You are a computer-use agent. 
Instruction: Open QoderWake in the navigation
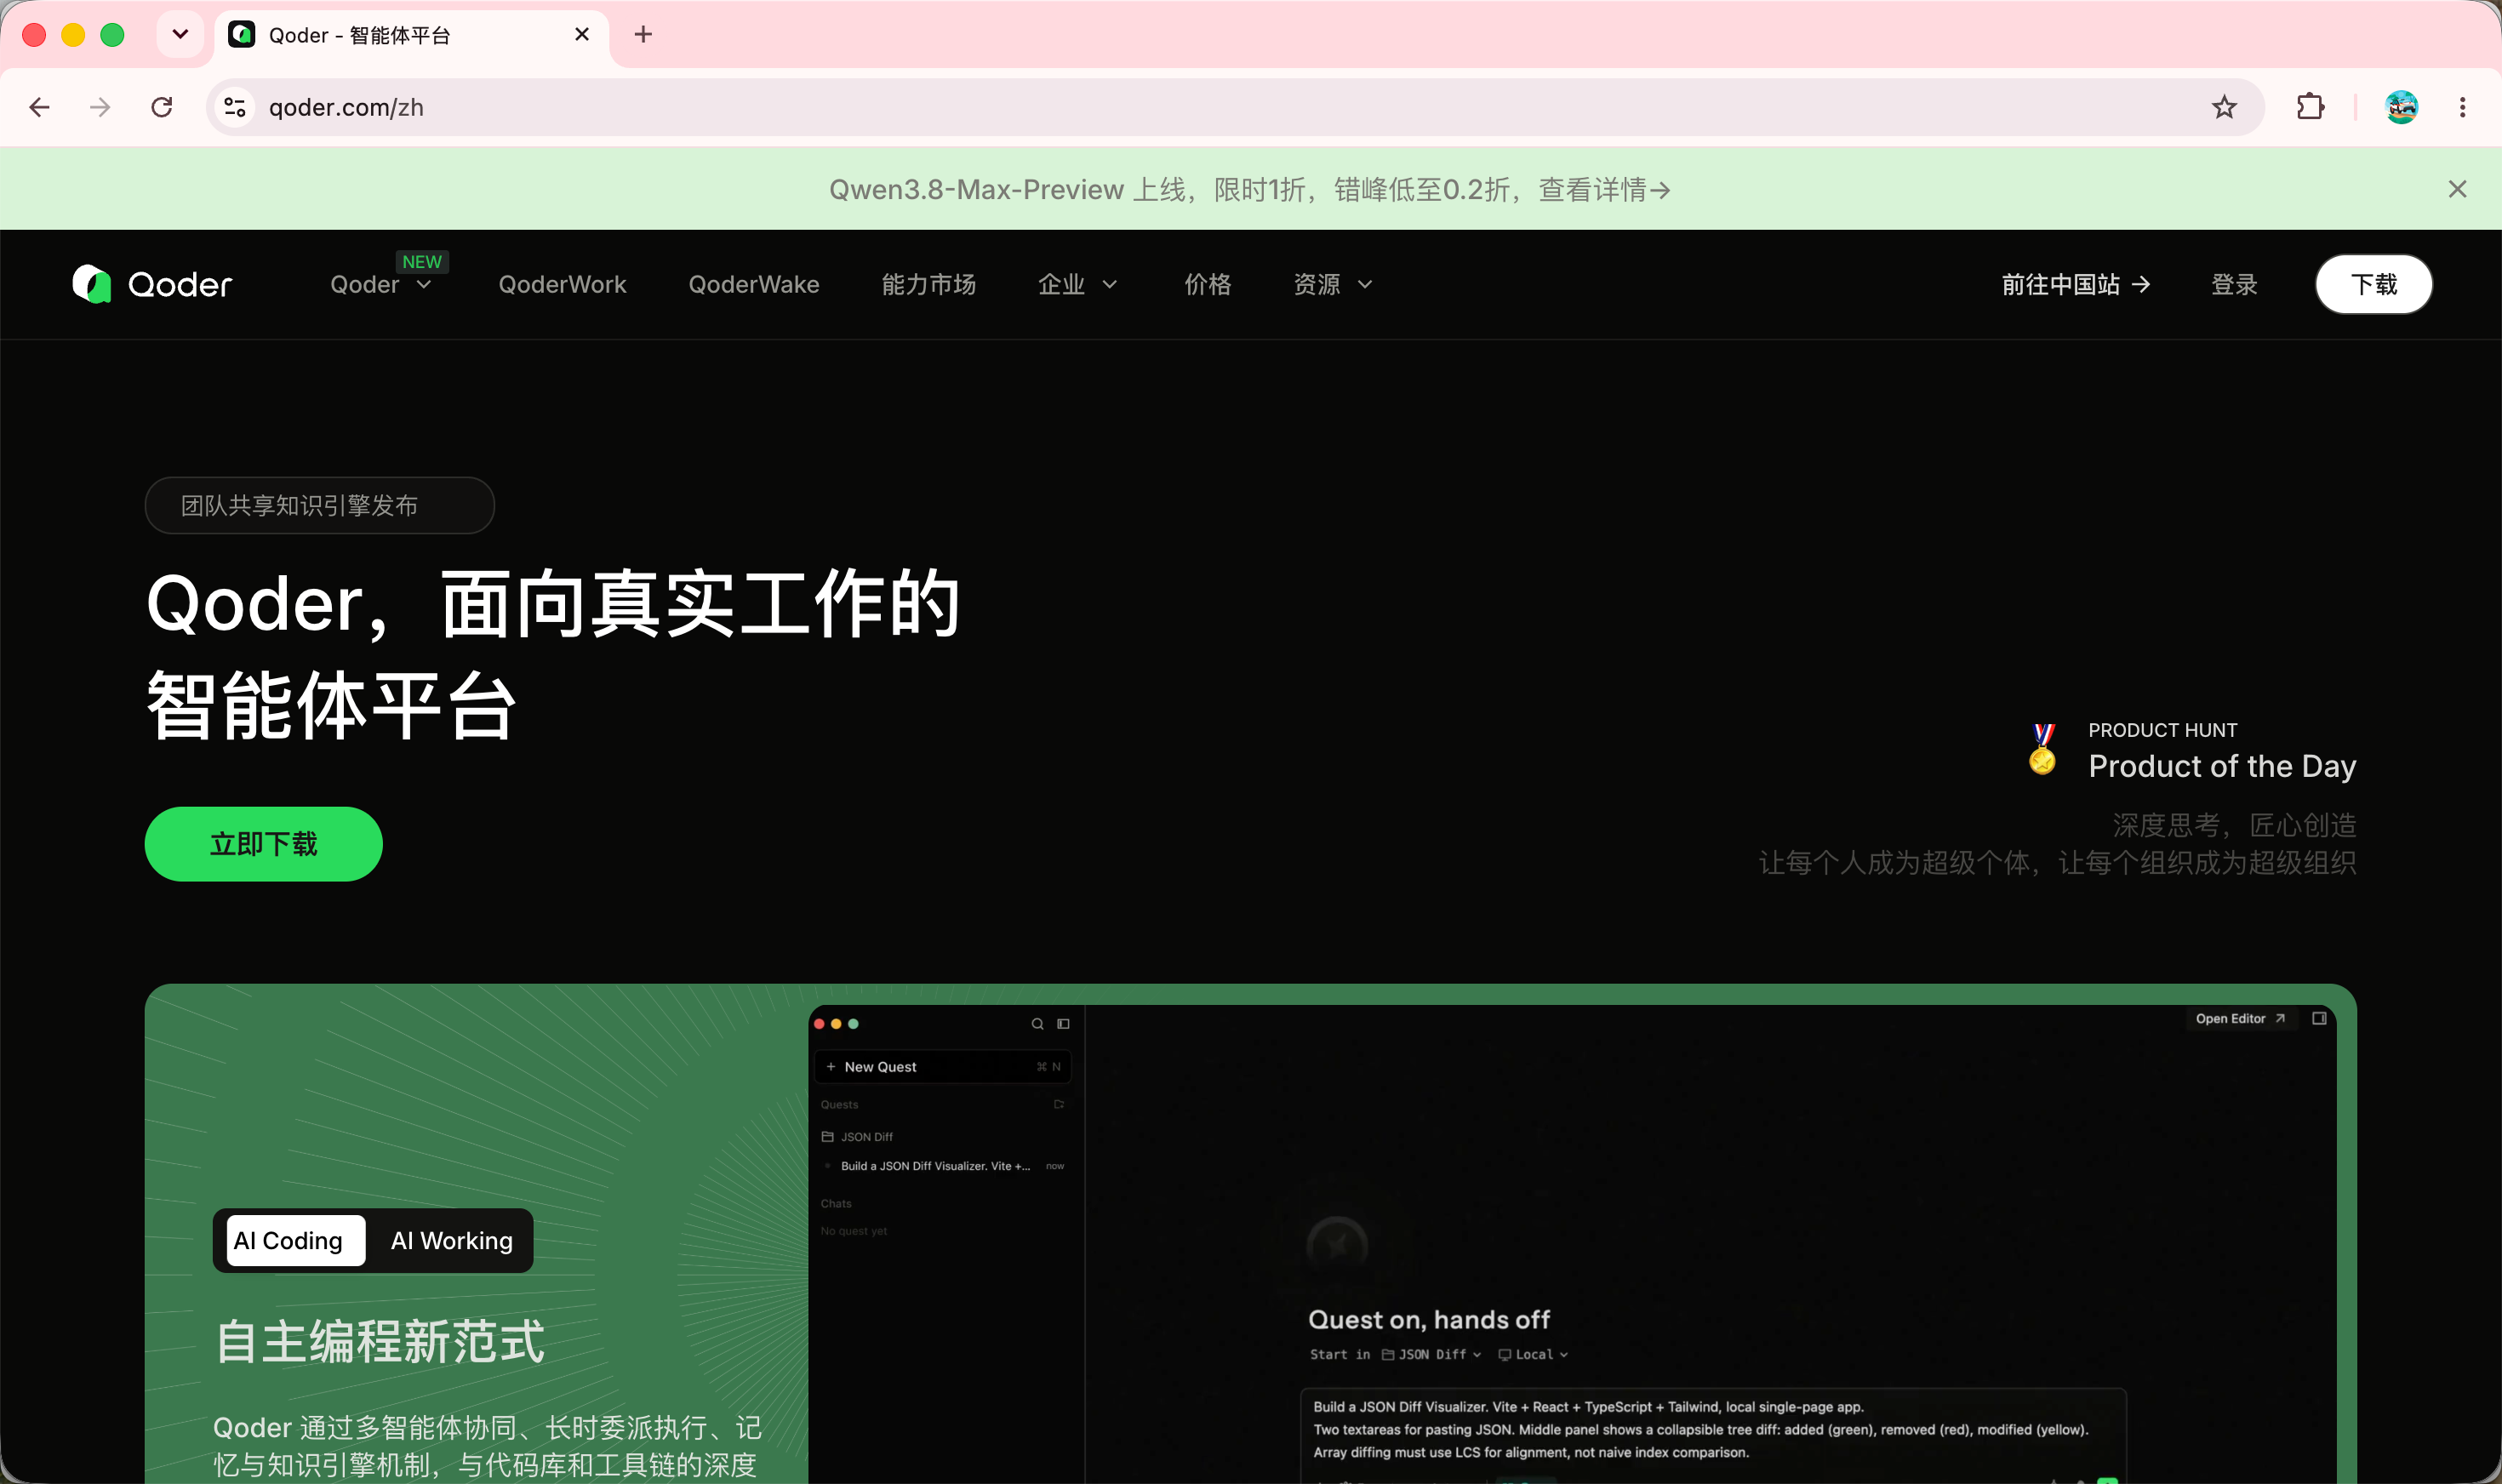[x=754, y=285]
